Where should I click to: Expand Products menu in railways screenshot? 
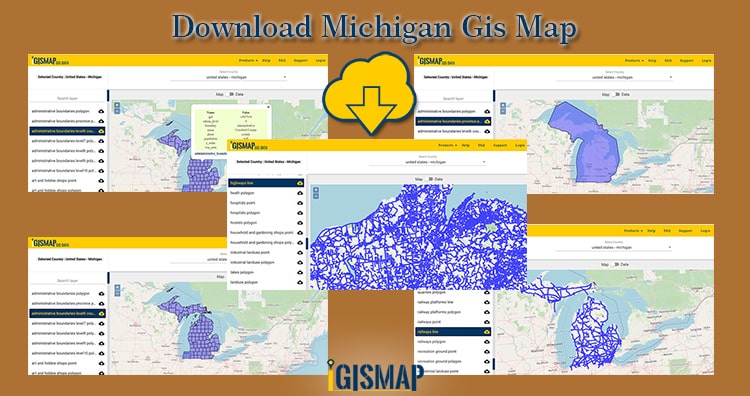(x=632, y=231)
